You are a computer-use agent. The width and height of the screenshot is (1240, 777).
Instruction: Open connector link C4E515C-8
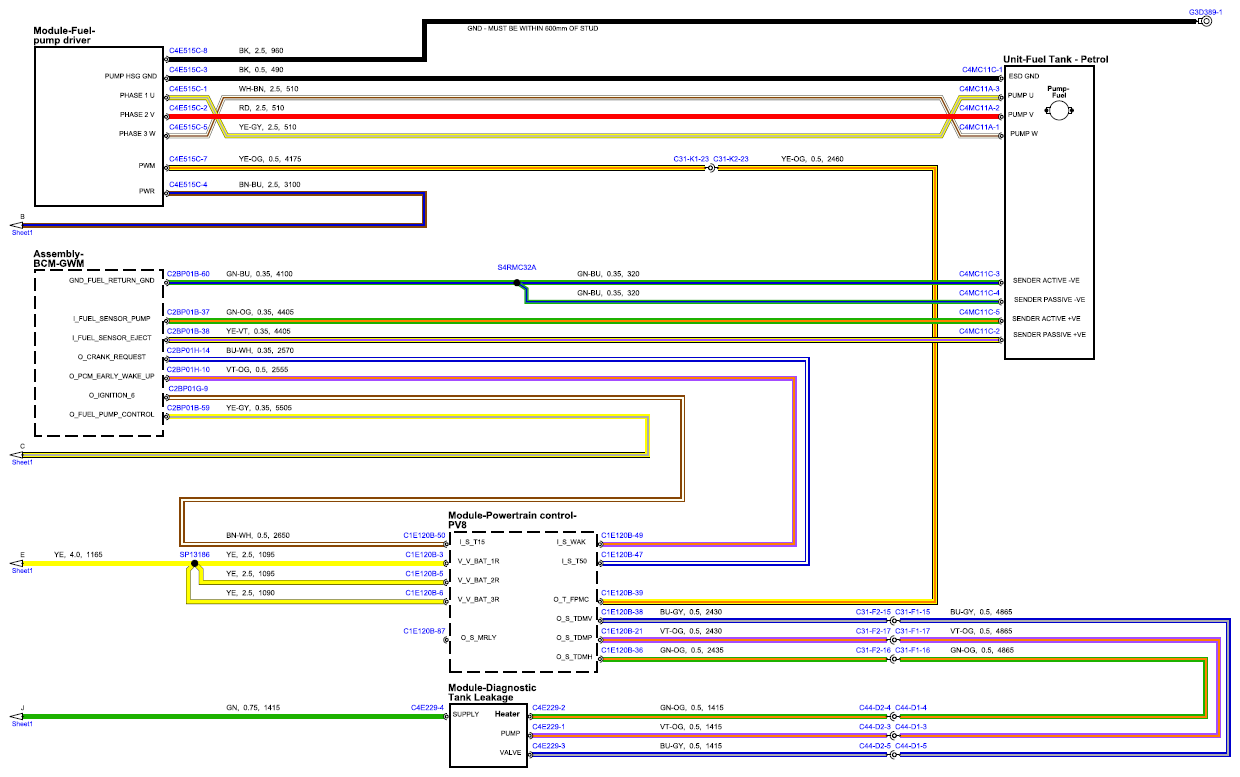point(188,50)
